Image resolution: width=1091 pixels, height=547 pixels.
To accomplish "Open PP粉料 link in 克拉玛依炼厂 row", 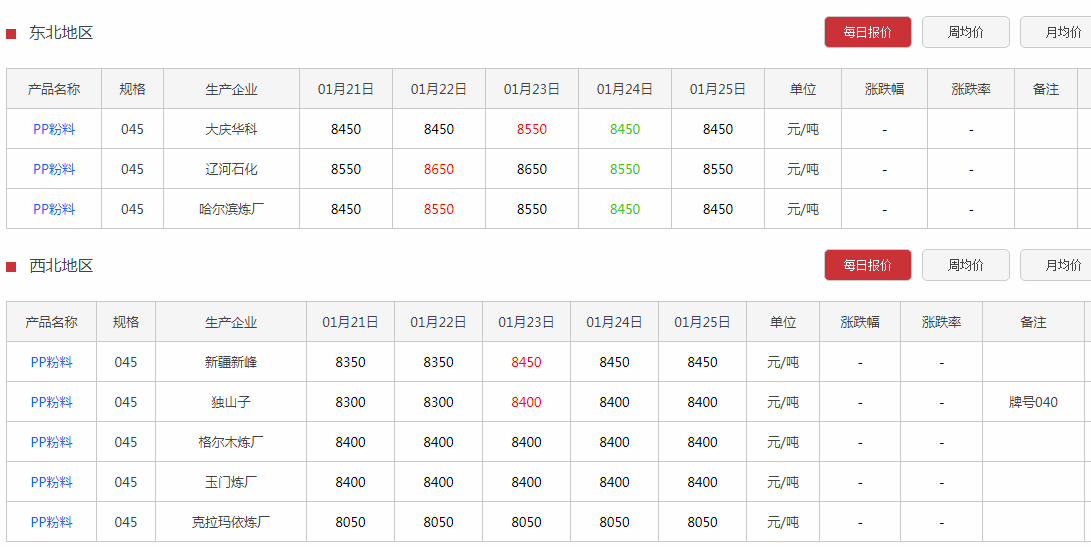I will (x=51, y=523).
